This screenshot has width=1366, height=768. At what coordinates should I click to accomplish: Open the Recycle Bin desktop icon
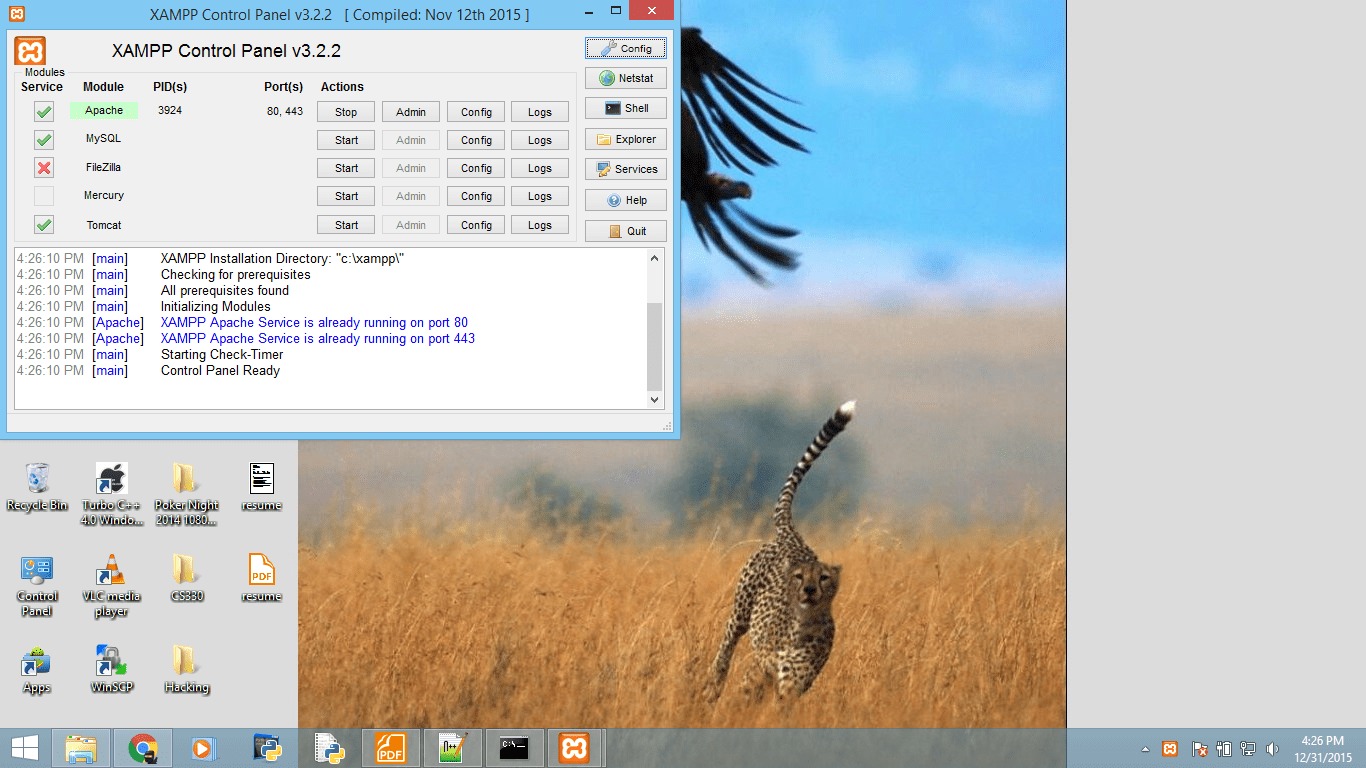pyautogui.click(x=37, y=487)
